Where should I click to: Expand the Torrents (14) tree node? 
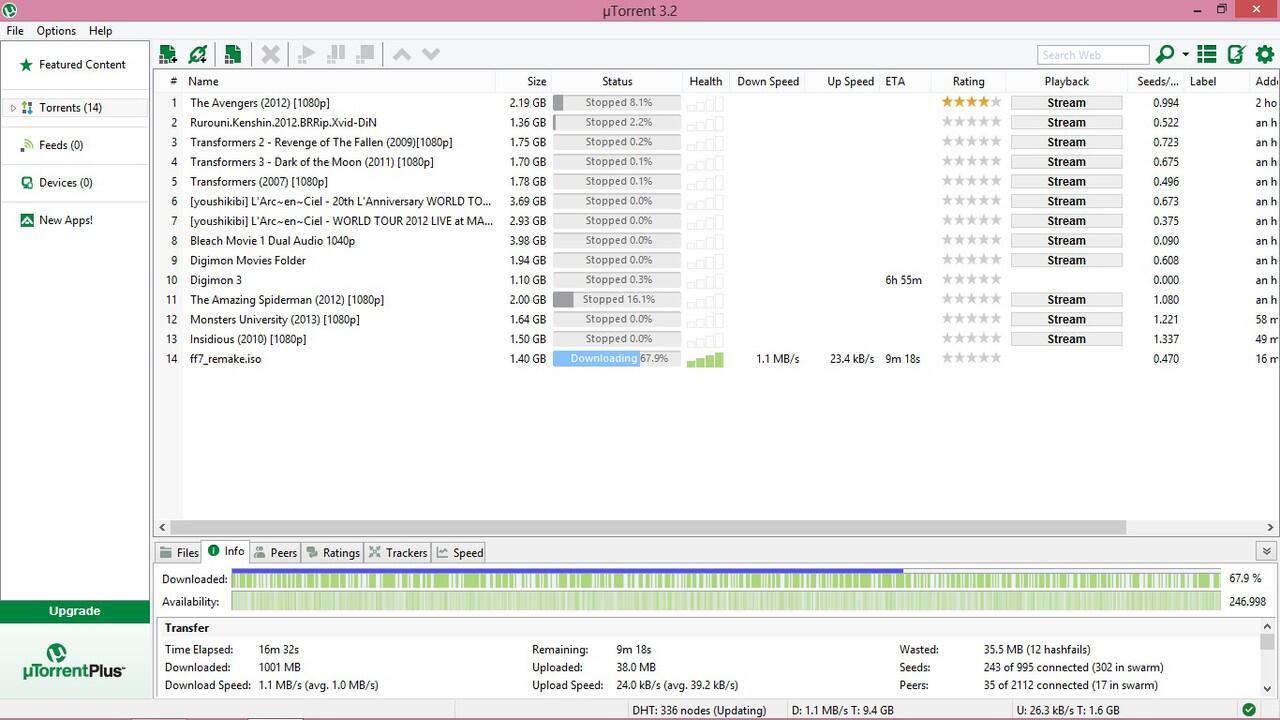coord(13,108)
